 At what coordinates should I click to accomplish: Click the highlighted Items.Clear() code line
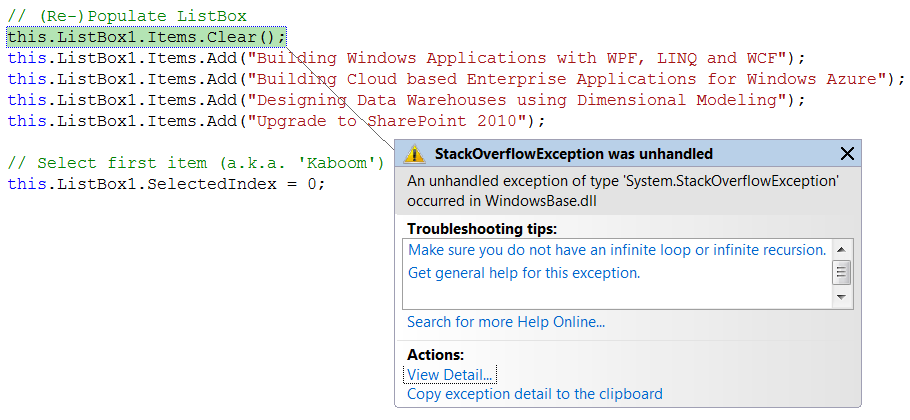pyautogui.click(x=146, y=38)
